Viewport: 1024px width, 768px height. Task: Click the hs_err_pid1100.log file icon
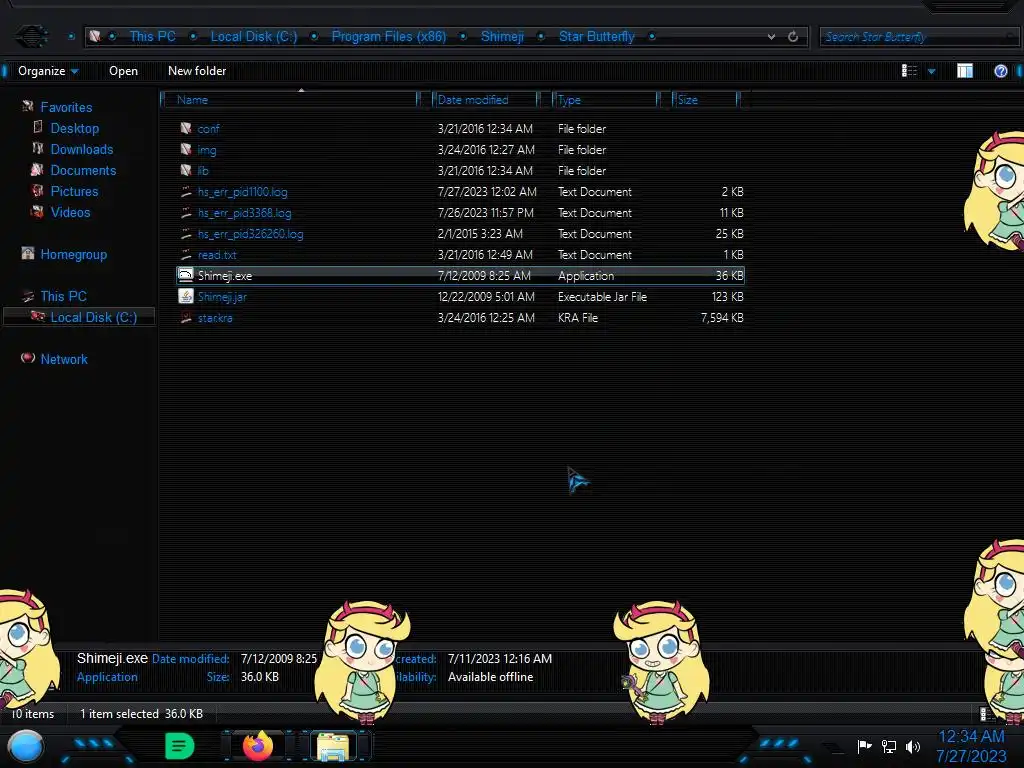click(186, 192)
